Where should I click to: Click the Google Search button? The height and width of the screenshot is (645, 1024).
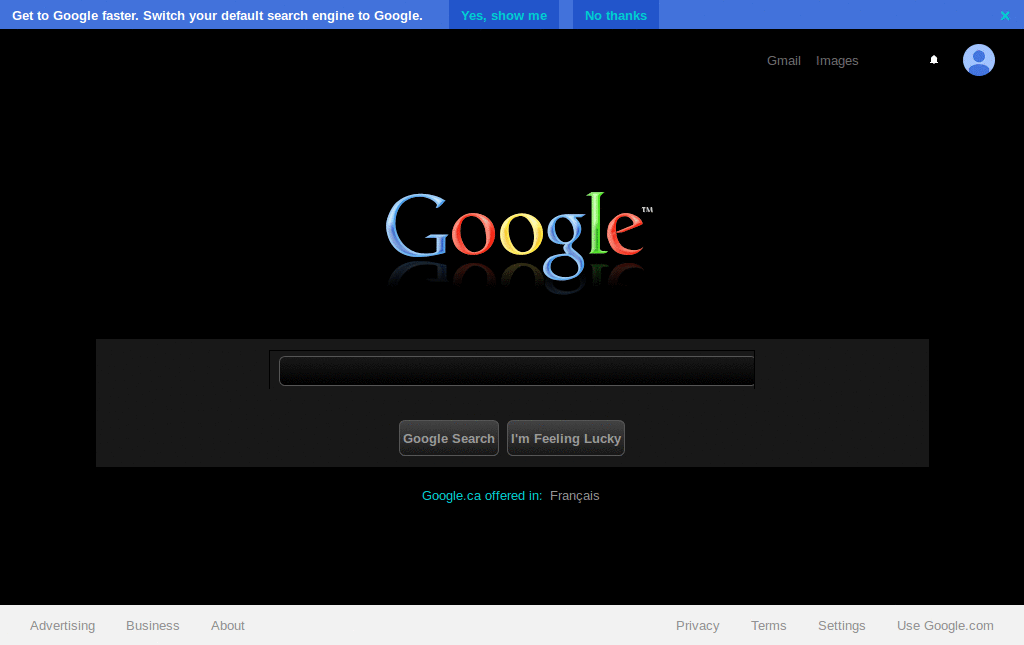point(449,438)
